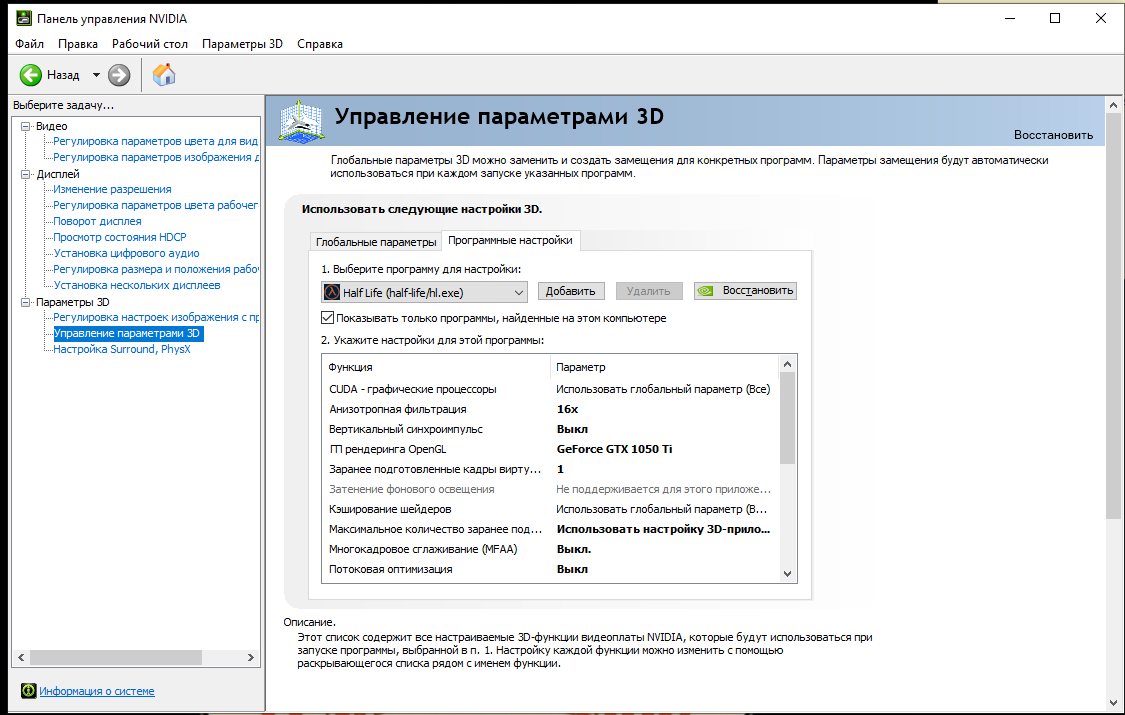Click settings list scroll up arrow
The width and height of the screenshot is (1125, 715).
click(787, 364)
